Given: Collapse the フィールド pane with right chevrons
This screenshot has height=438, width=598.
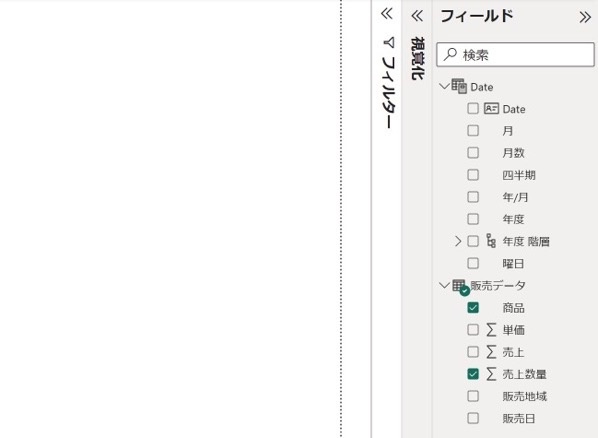Looking at the screenshot, I should (x=585, y=17).
